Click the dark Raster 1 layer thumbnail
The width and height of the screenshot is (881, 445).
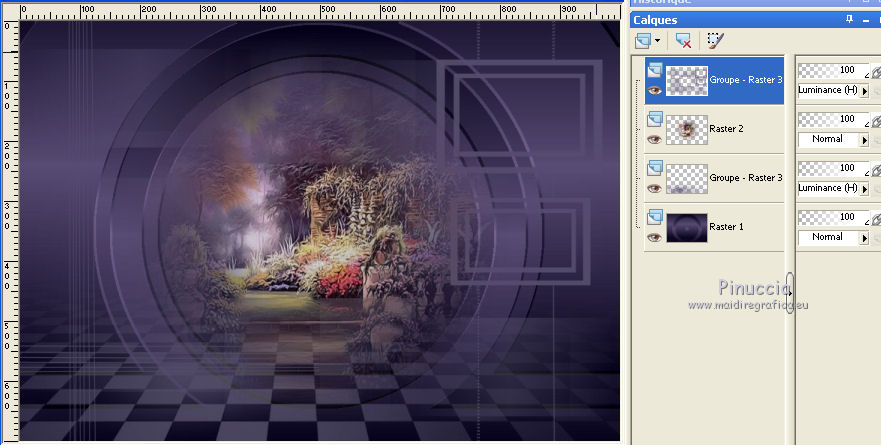687,228
